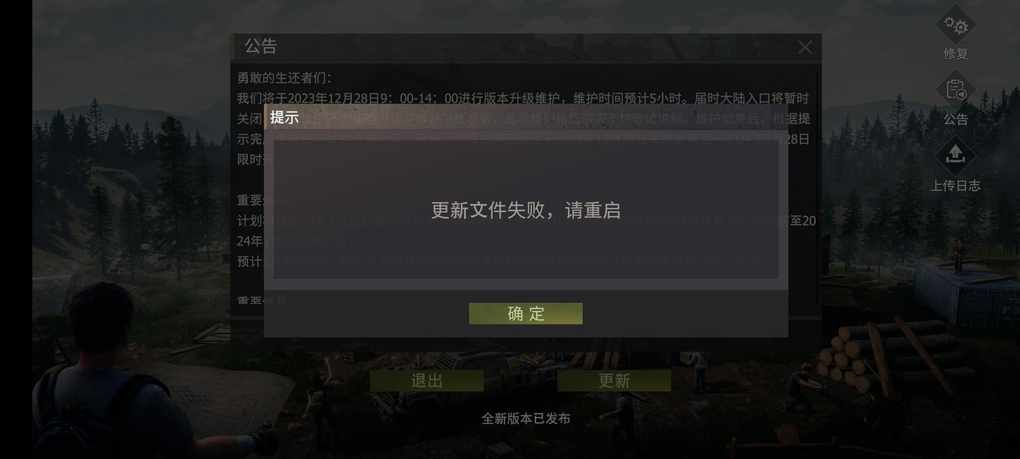Select the 修复 text label under the gear

(956, 54)
